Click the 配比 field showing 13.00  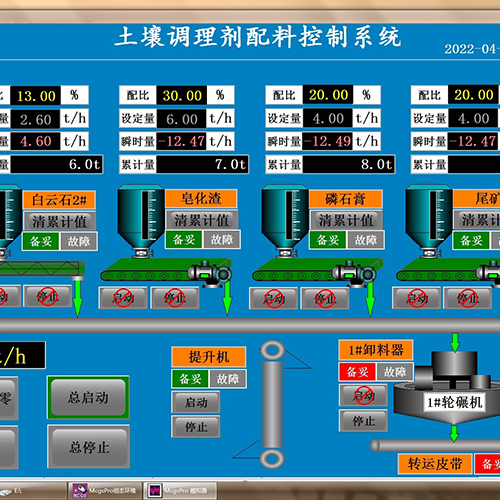coord(36,96)
